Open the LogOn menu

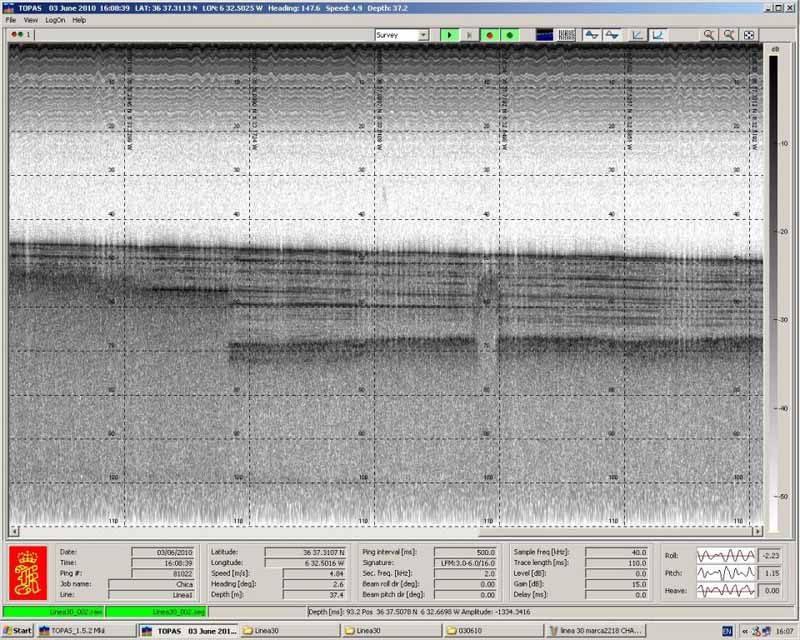click(x=55, y=20)
